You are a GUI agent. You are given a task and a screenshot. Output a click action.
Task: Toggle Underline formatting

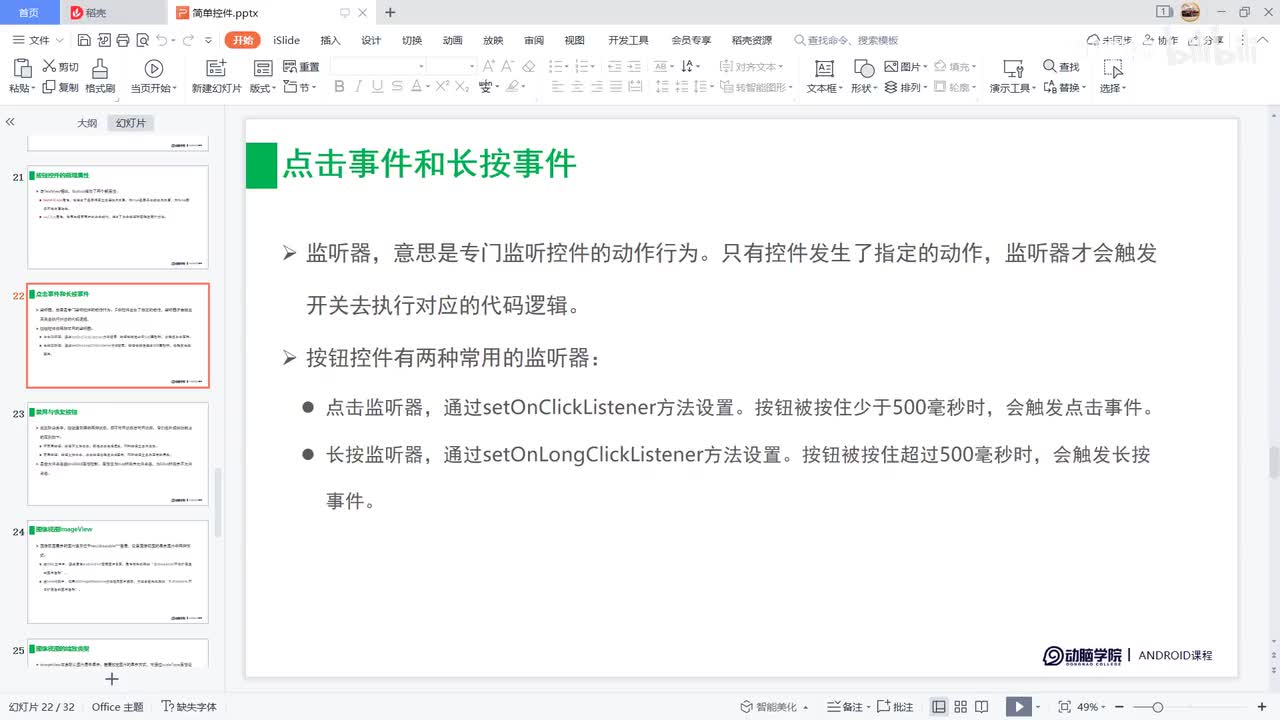[x=379, y=87]
